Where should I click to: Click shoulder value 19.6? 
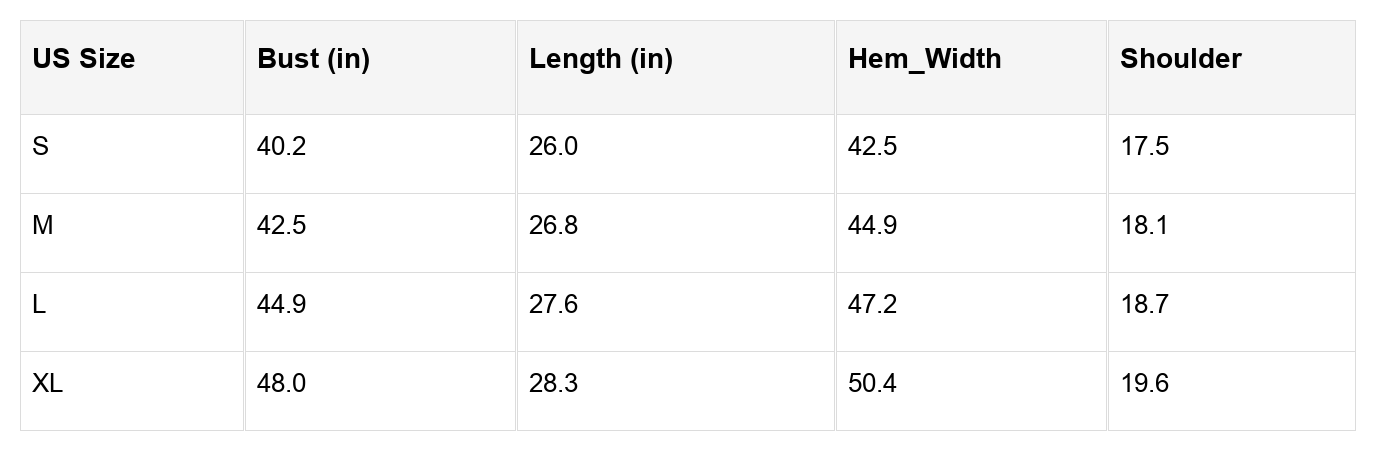click(x=1144, y=384)
